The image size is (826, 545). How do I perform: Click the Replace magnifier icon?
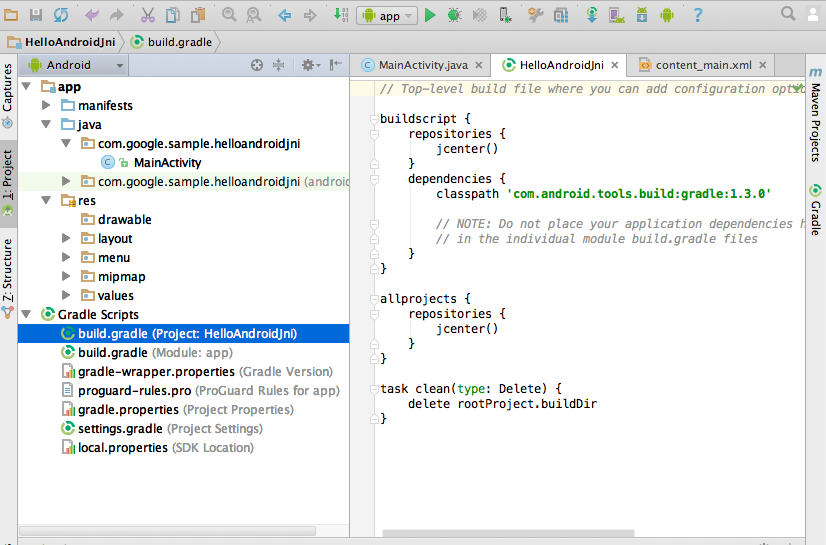pos(254,15)
